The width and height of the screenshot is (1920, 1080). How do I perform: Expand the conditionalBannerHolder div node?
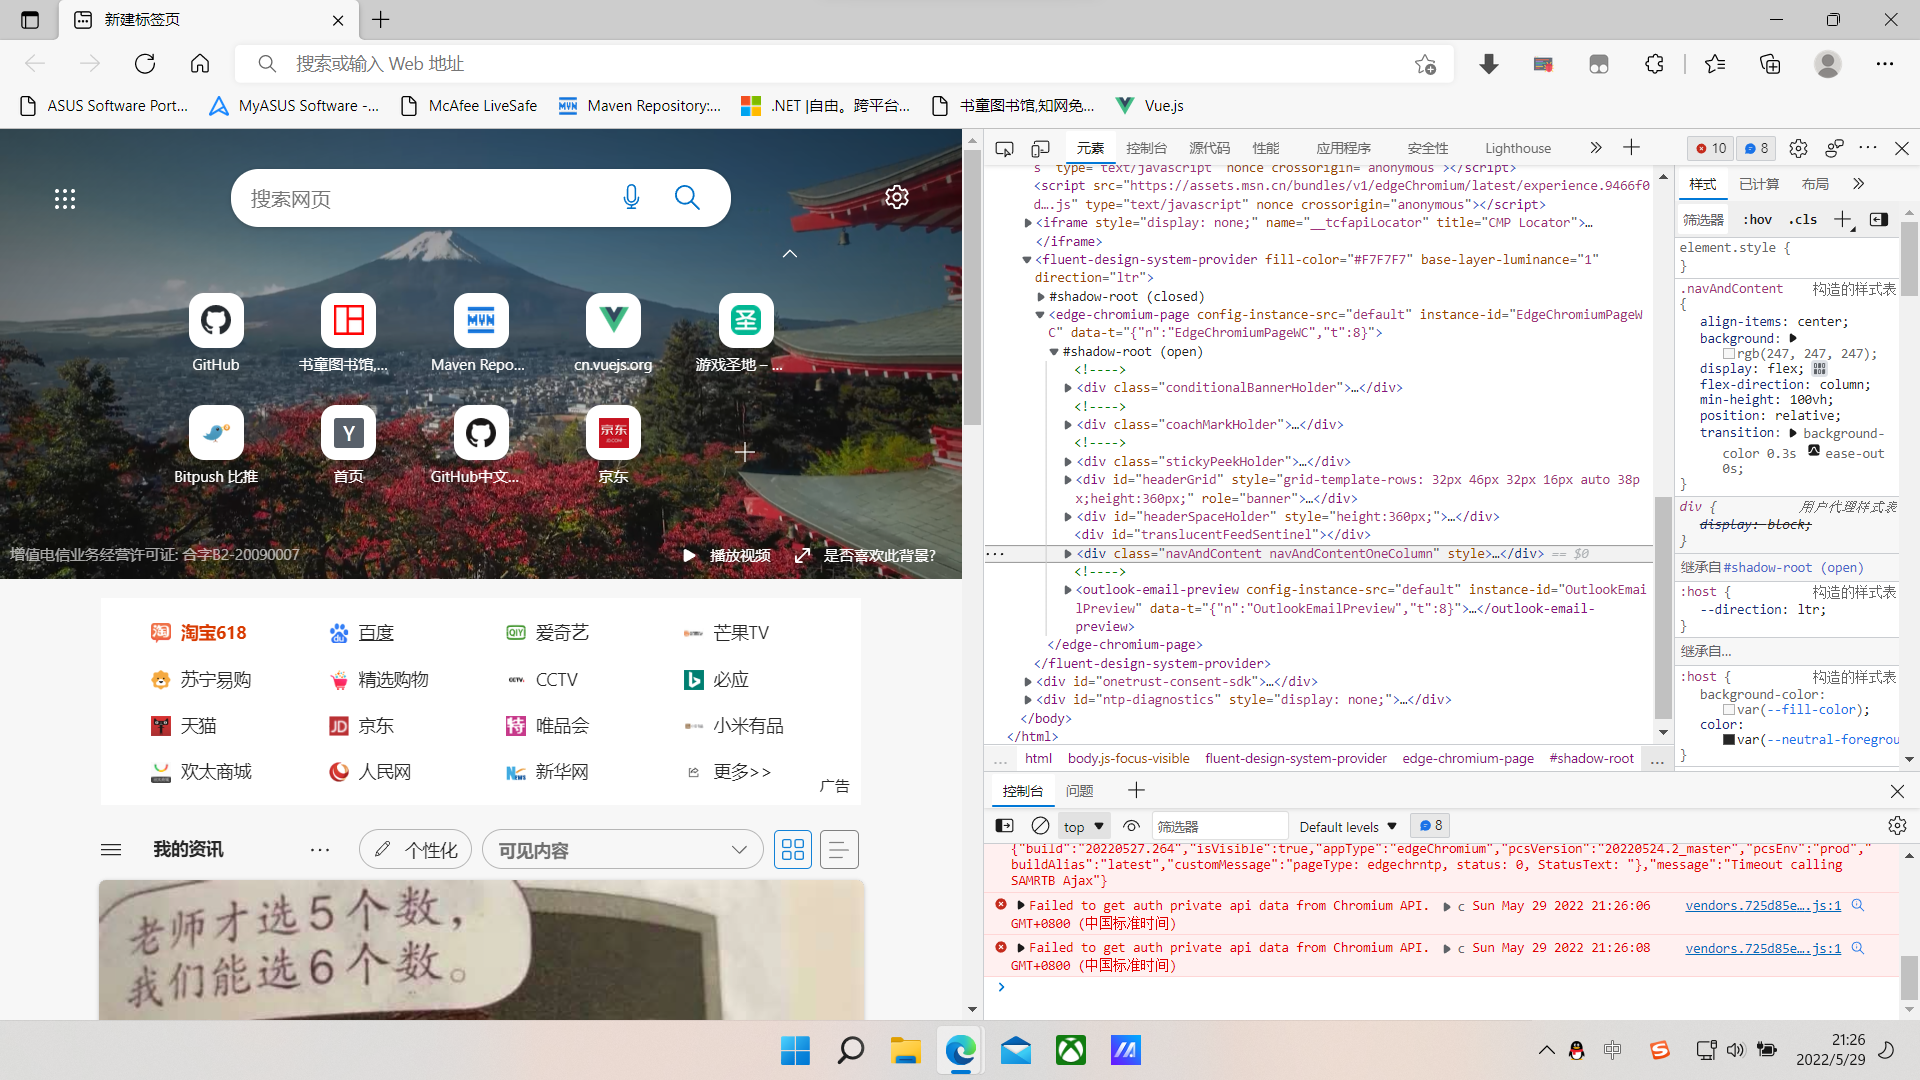(1068, 388)
